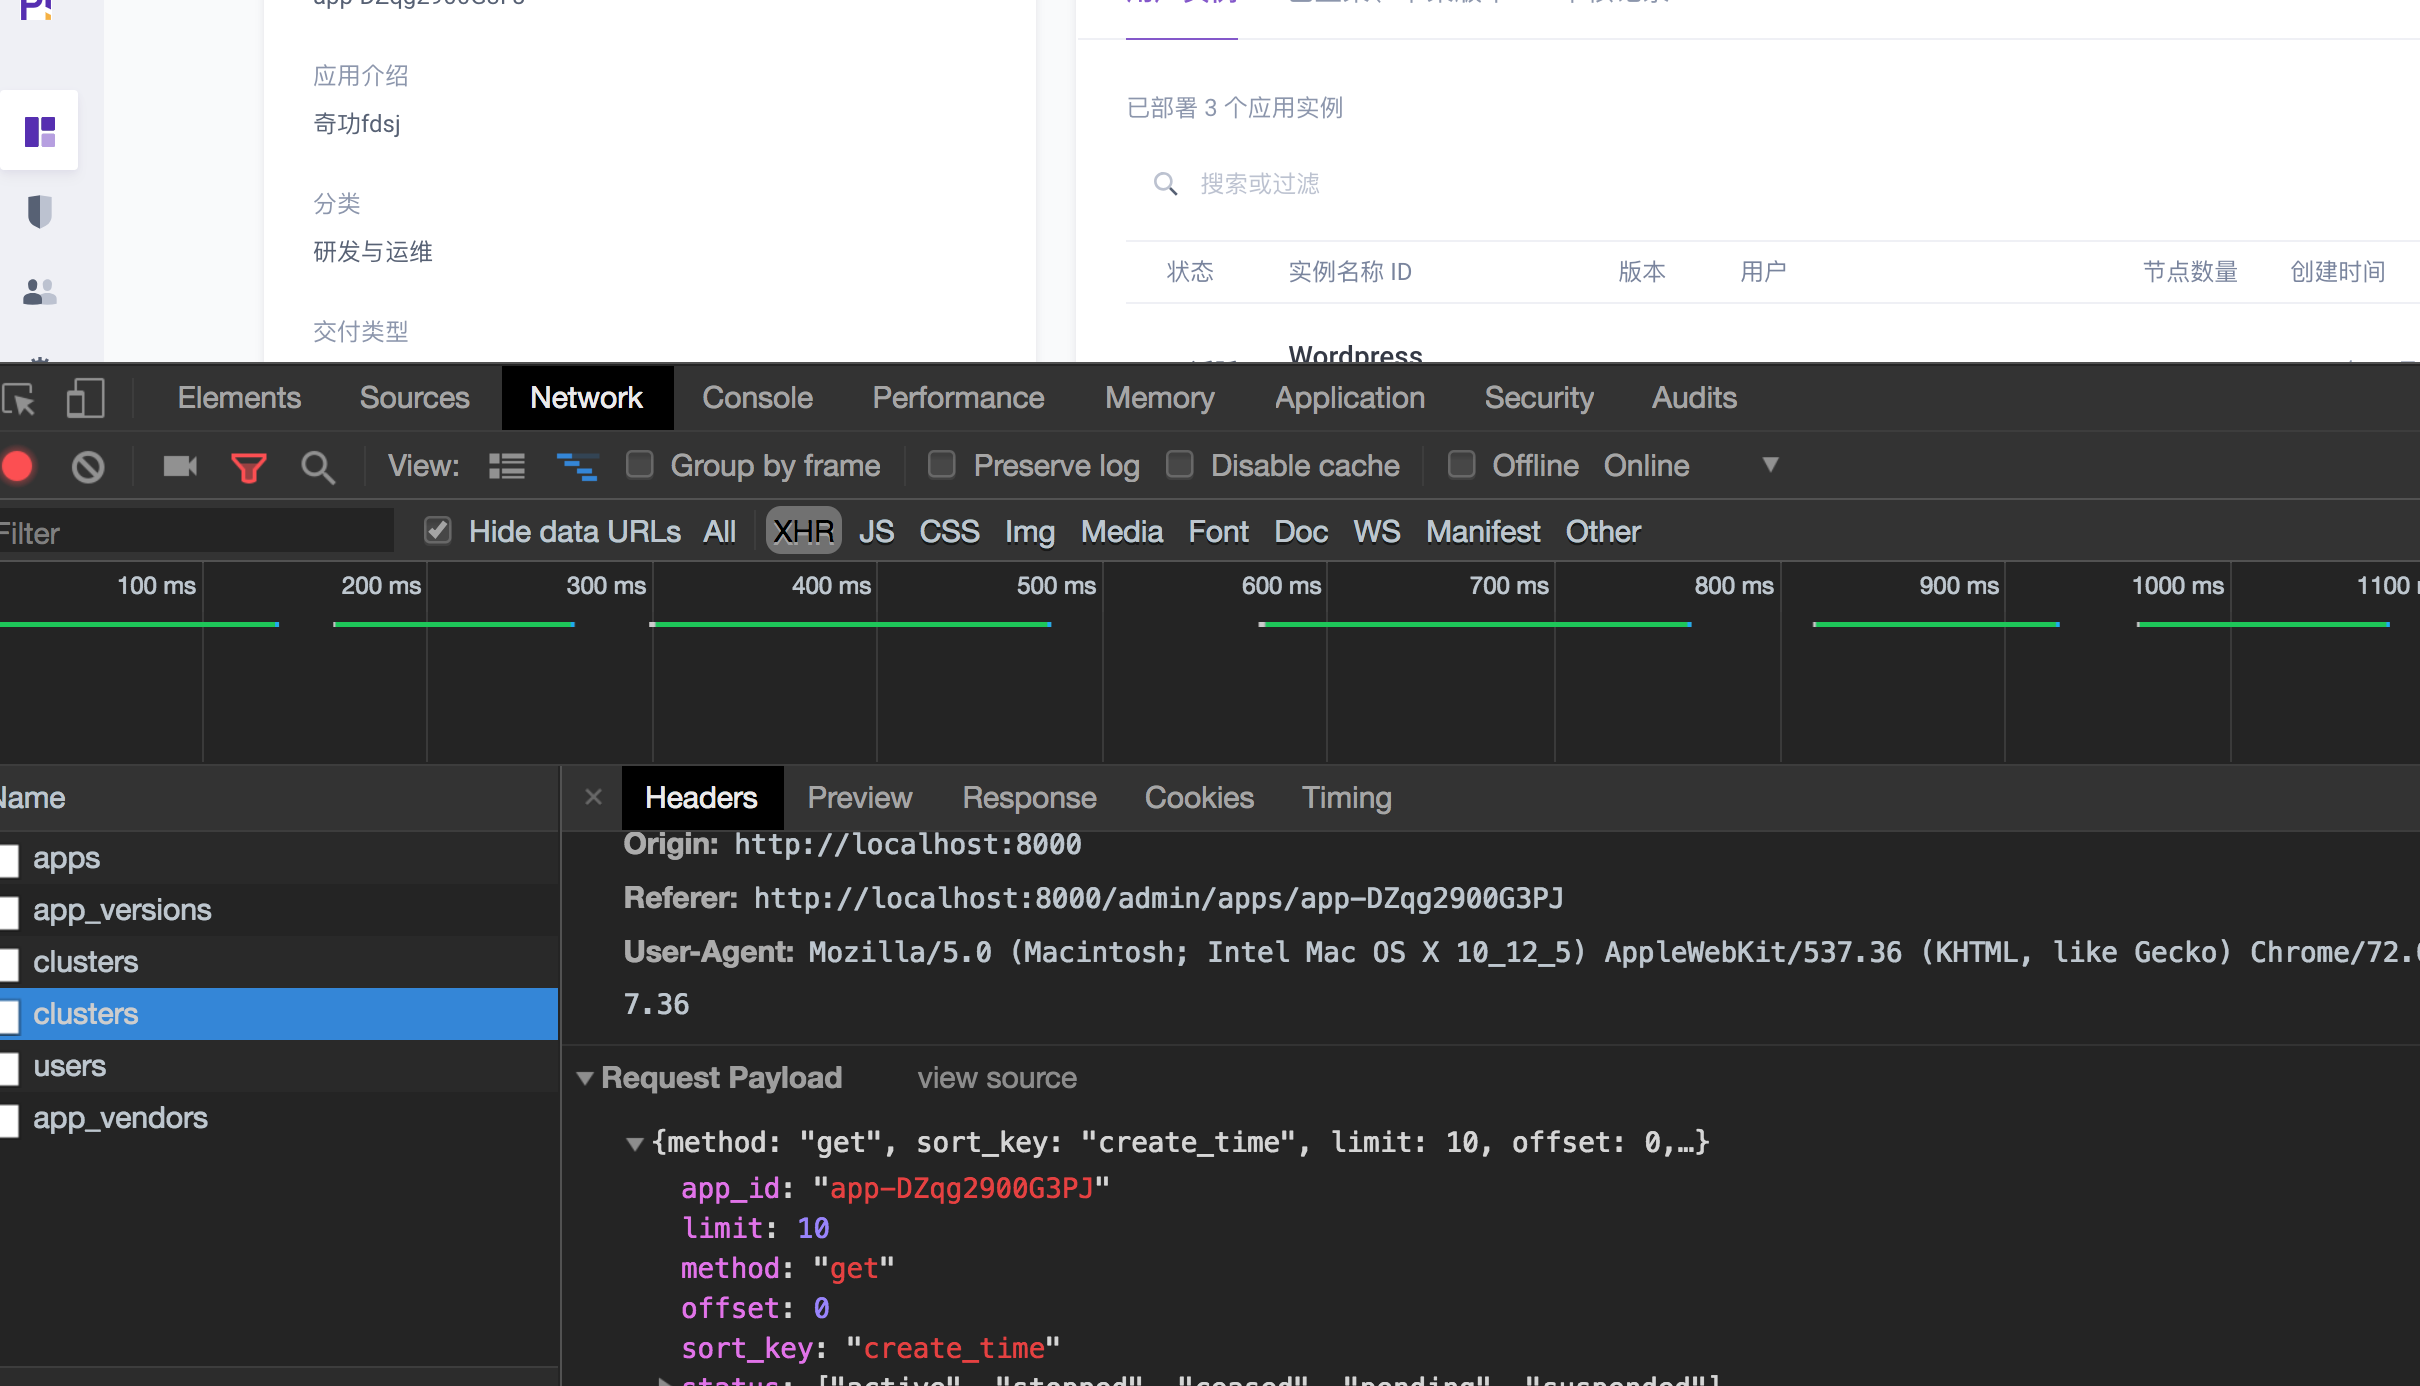
Task: Clear the network requests list
Action: pos(87,465)
